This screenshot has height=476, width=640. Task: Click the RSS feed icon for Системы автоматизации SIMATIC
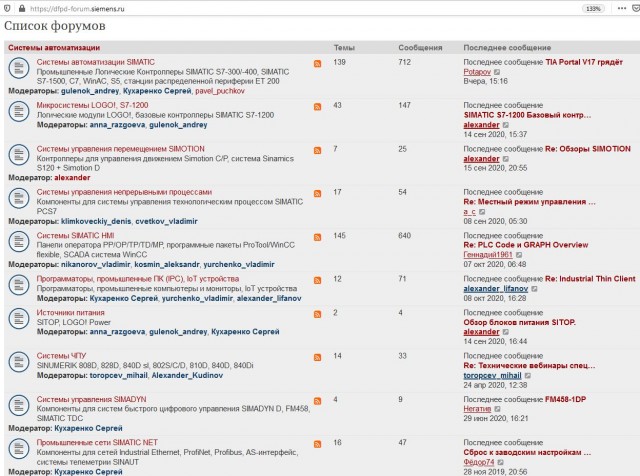[x=317, y=64]
